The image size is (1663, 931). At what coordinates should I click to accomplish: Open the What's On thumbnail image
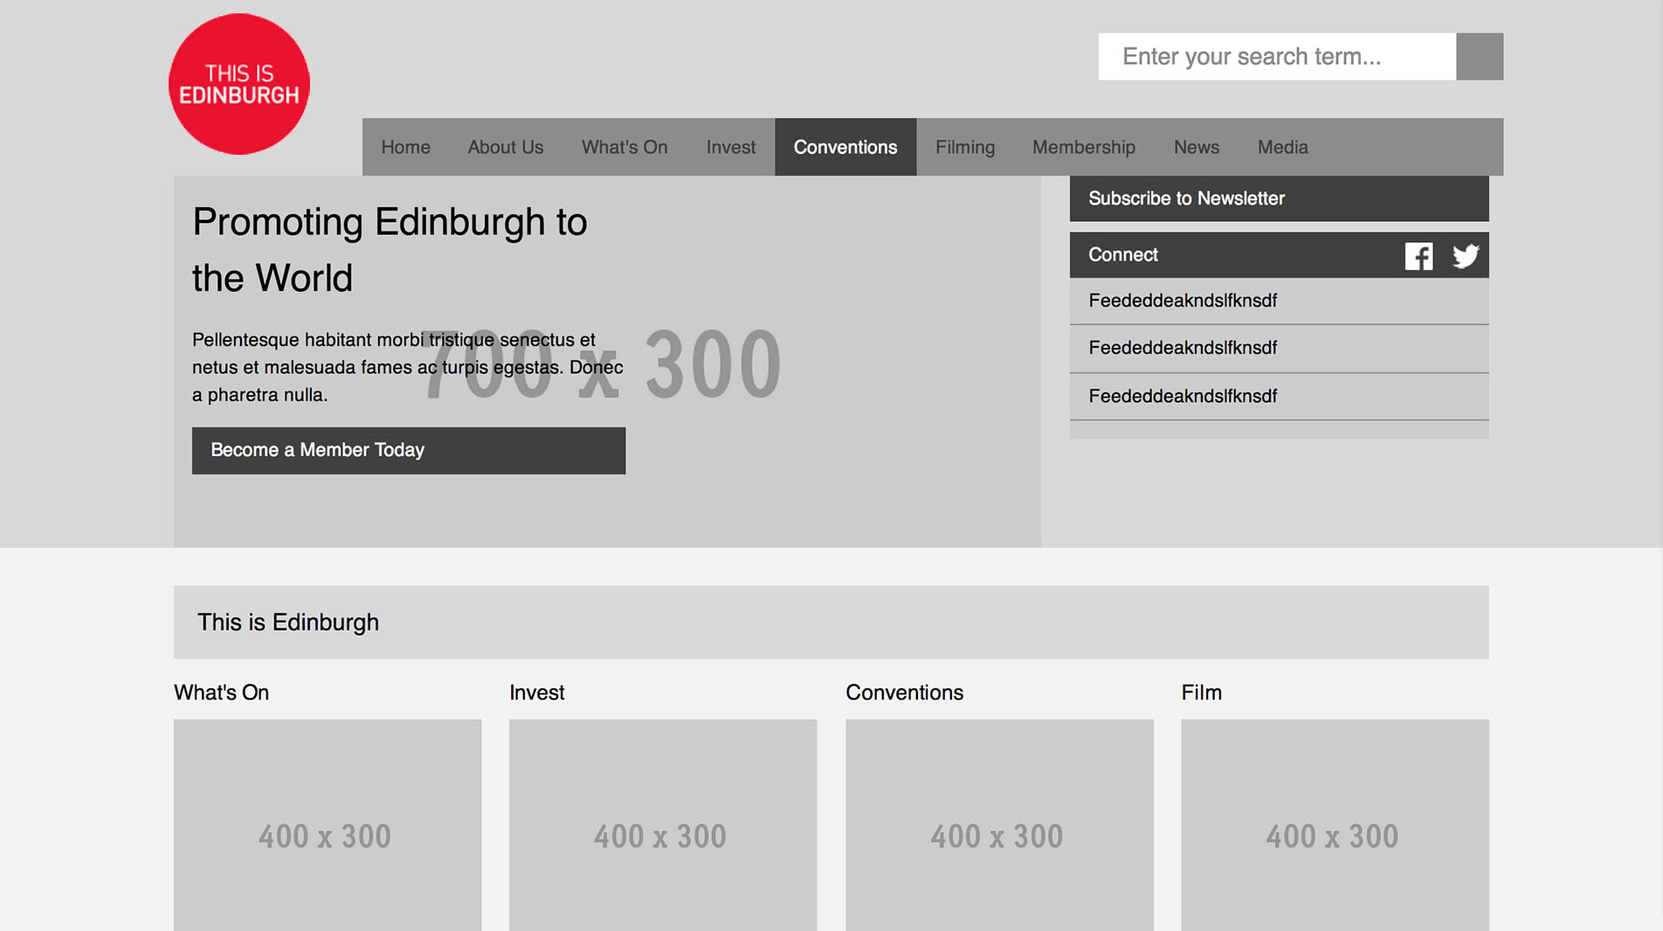[327, 825]
